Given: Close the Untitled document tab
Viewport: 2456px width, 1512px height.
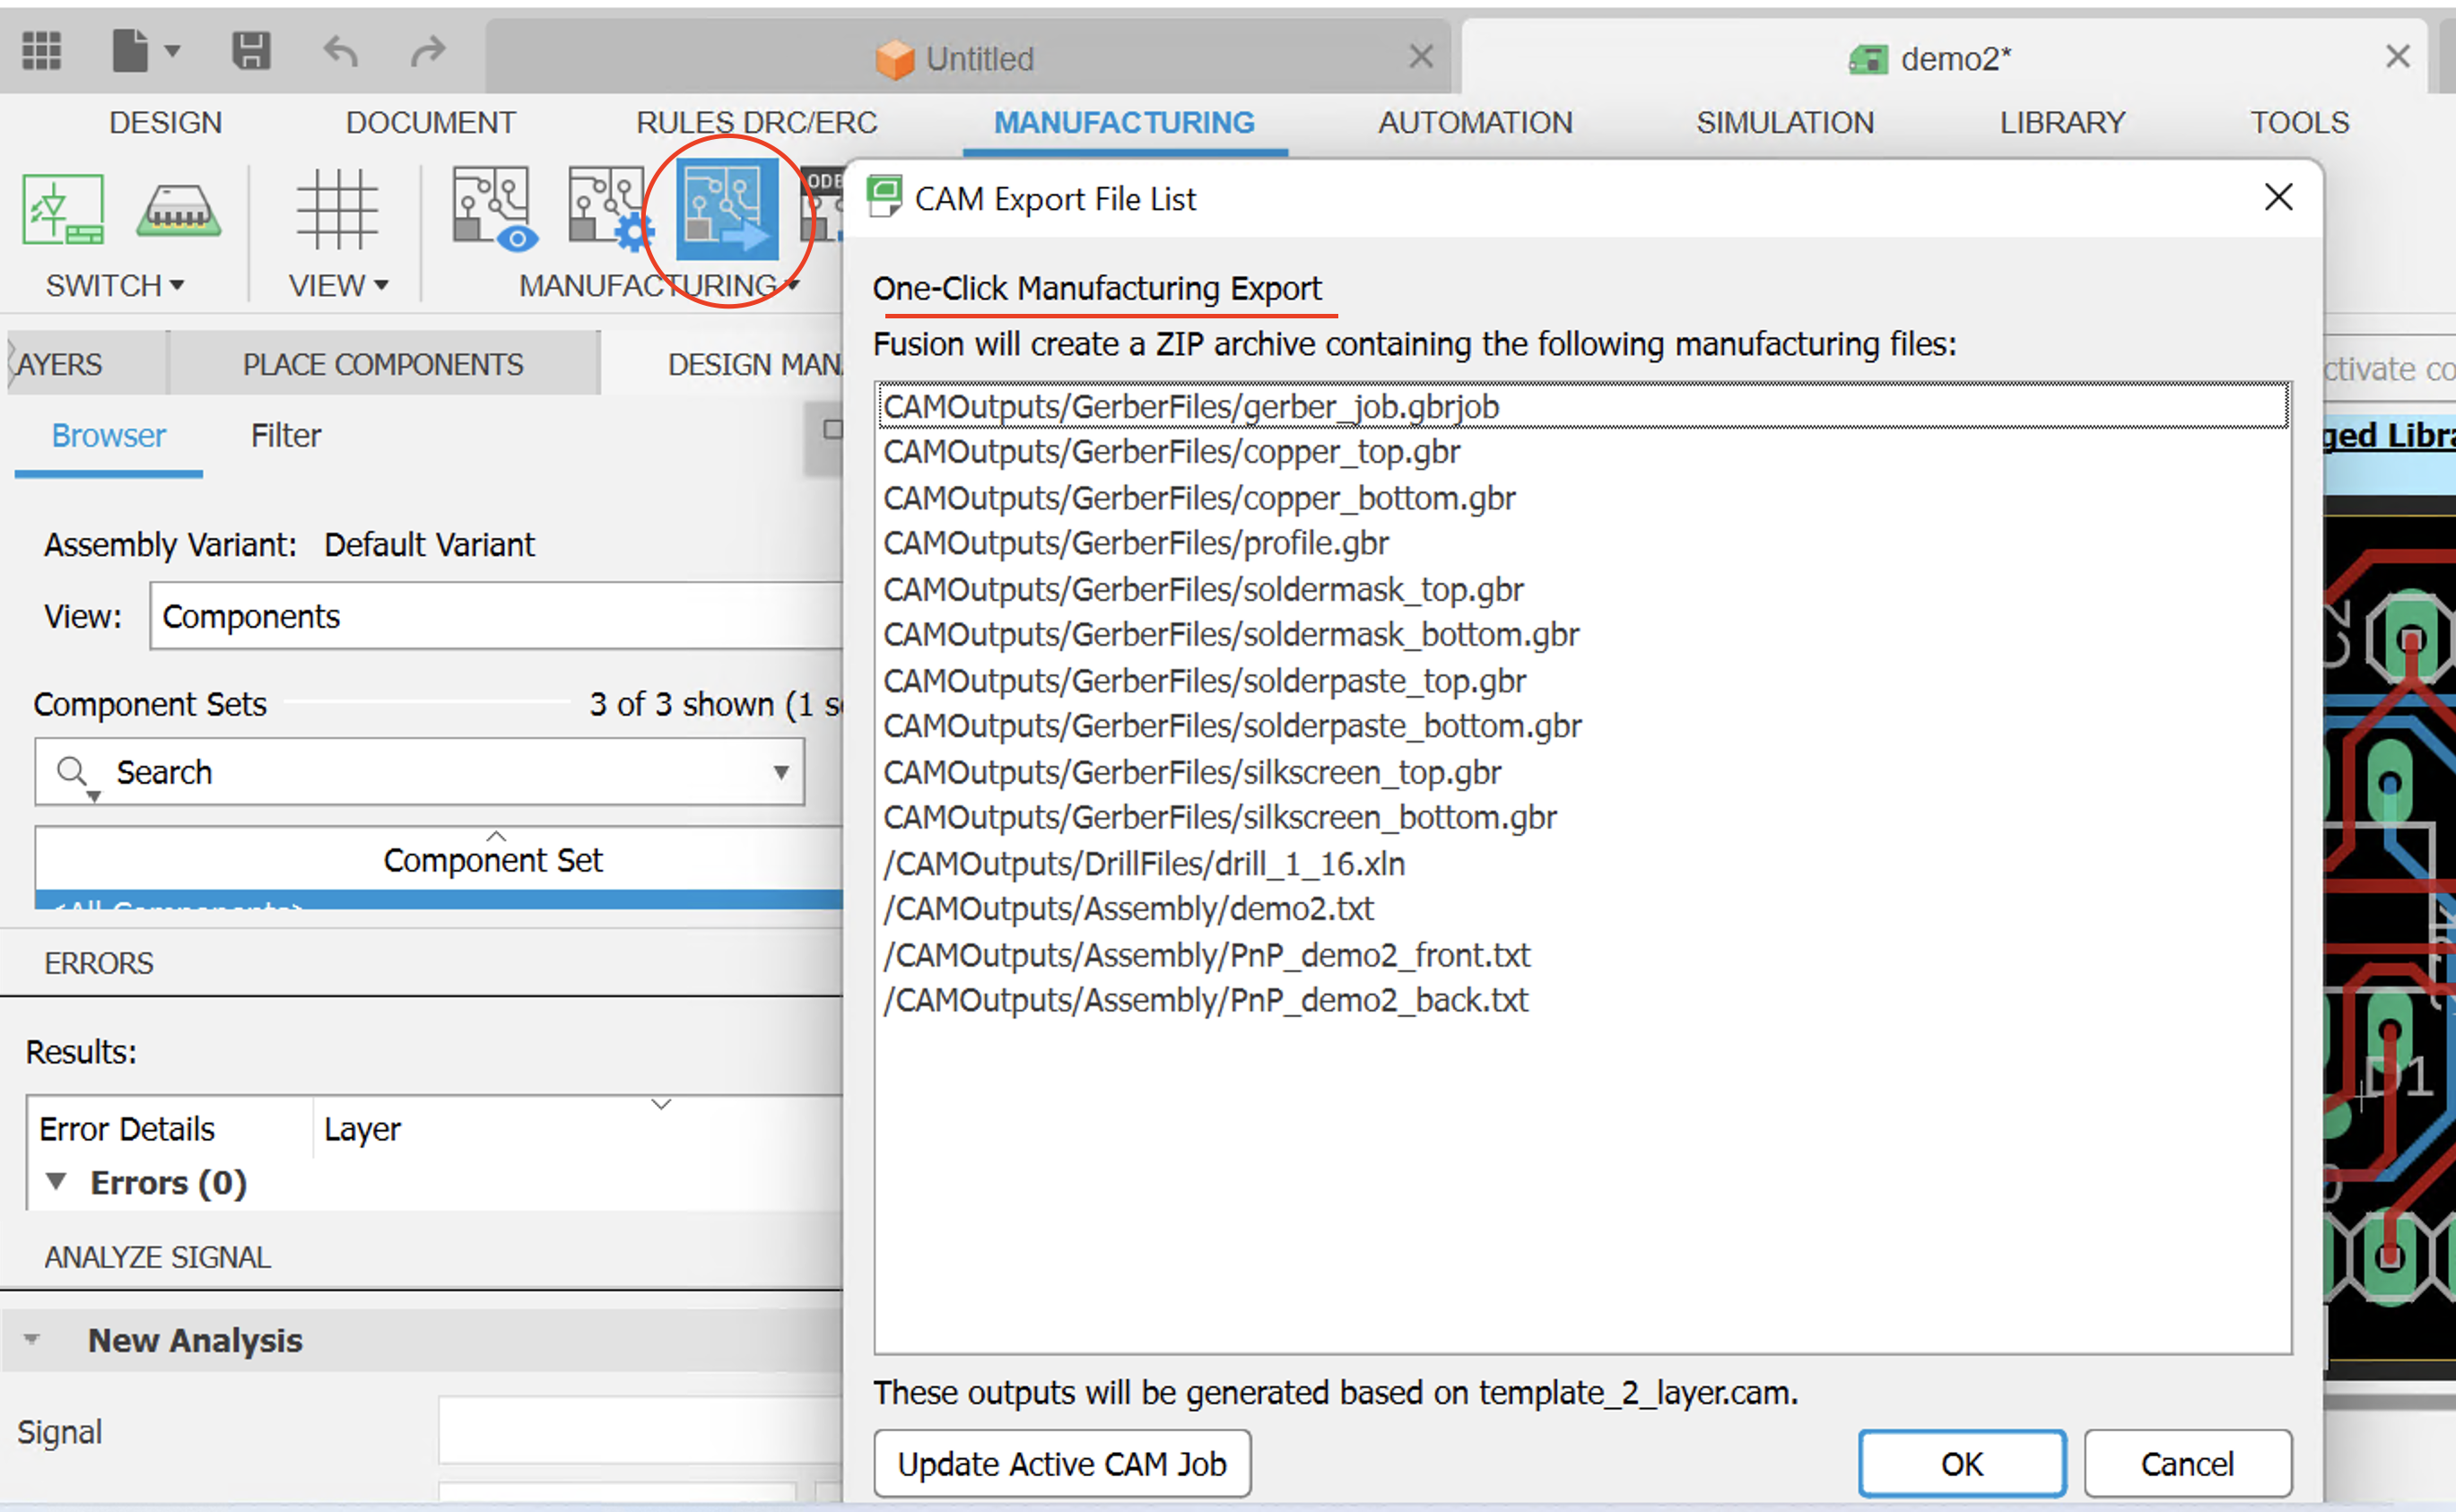Looking at the screenshot, I should (x=1421, y=57).
